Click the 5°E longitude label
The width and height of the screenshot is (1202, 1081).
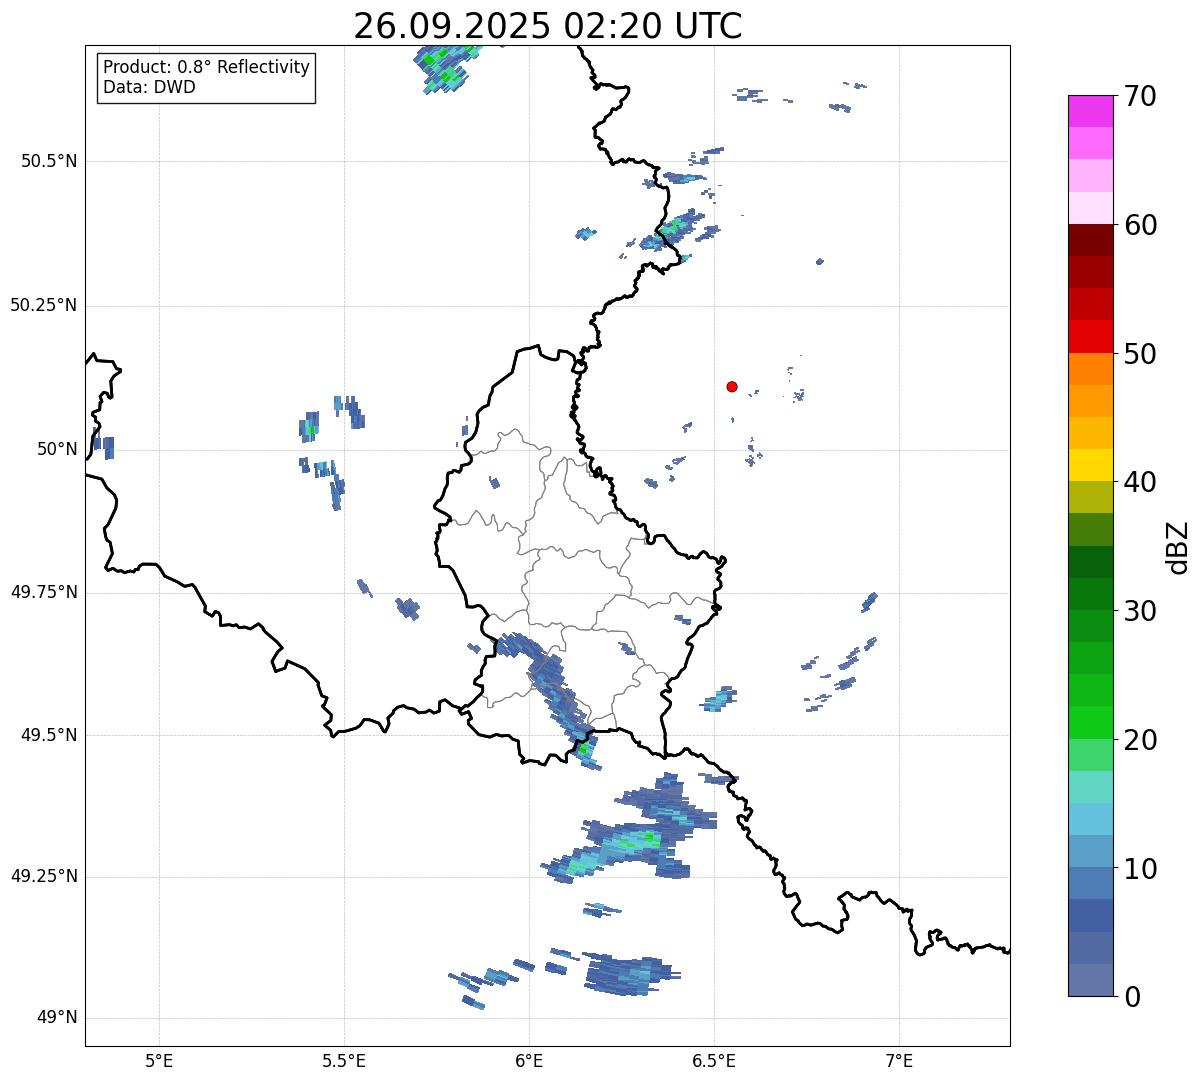[159, 1060]
